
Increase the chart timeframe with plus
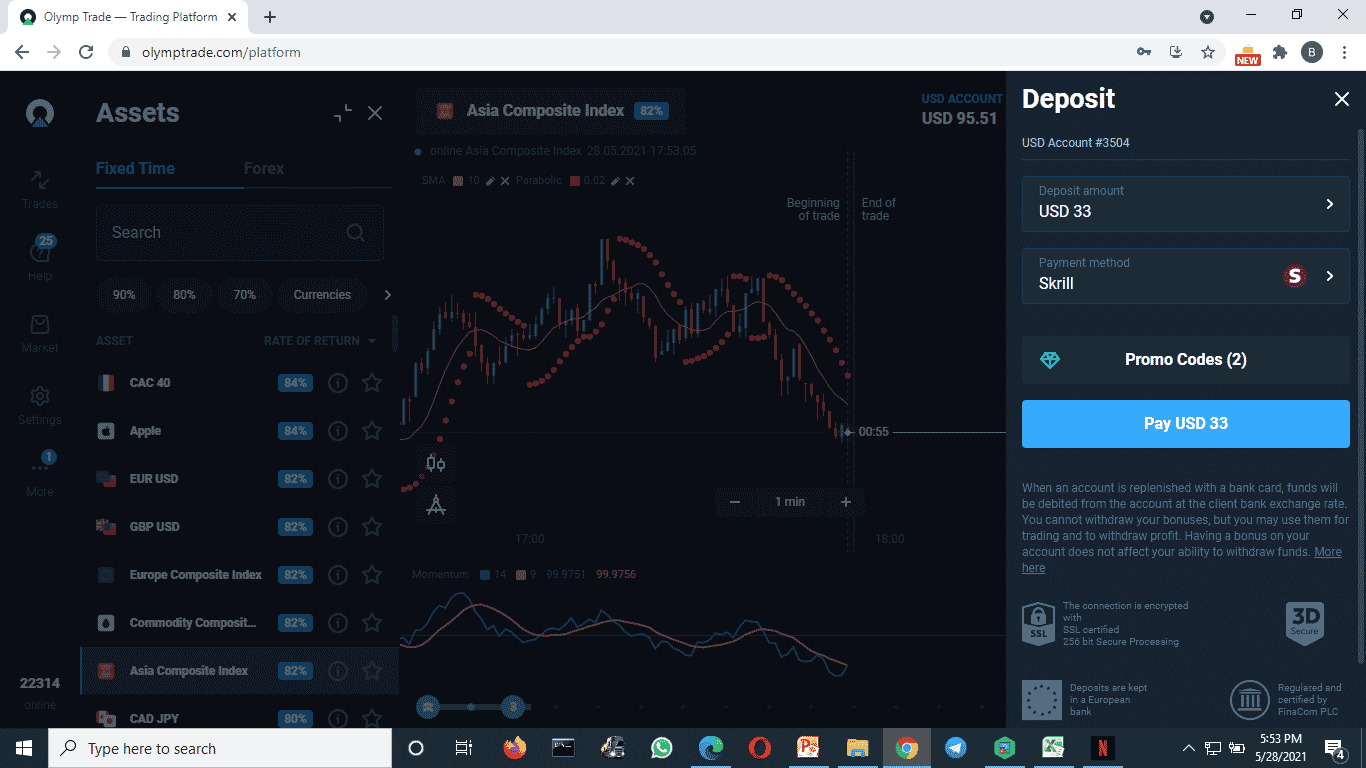tap(846, 502)
